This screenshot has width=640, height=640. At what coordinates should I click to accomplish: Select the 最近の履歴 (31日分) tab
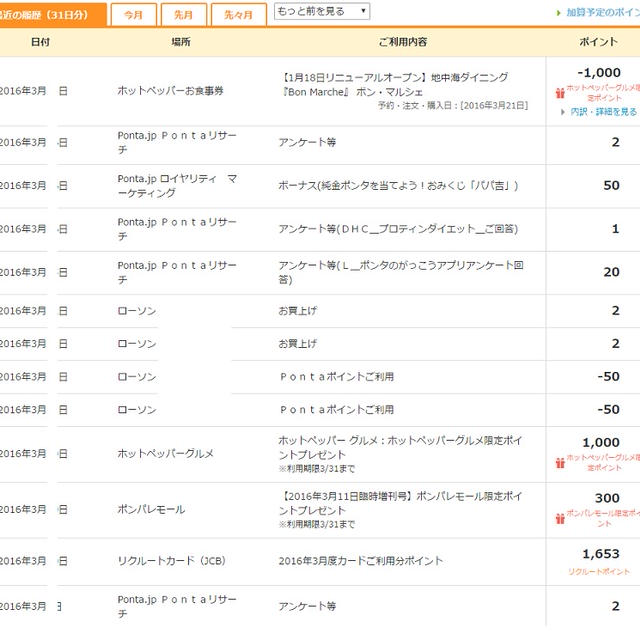click(x=52, y=15)
